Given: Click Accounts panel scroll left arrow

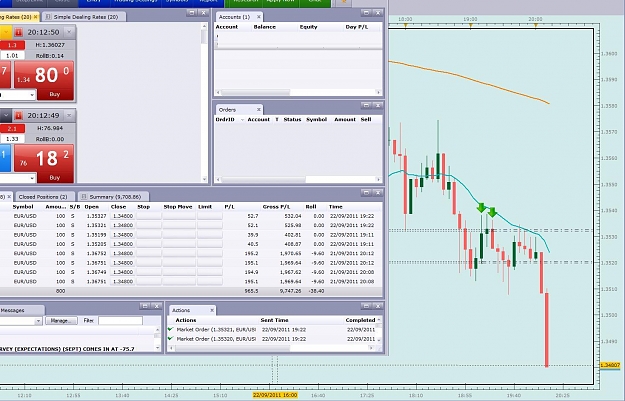Looking at the screenshot, I should (218, 92).
